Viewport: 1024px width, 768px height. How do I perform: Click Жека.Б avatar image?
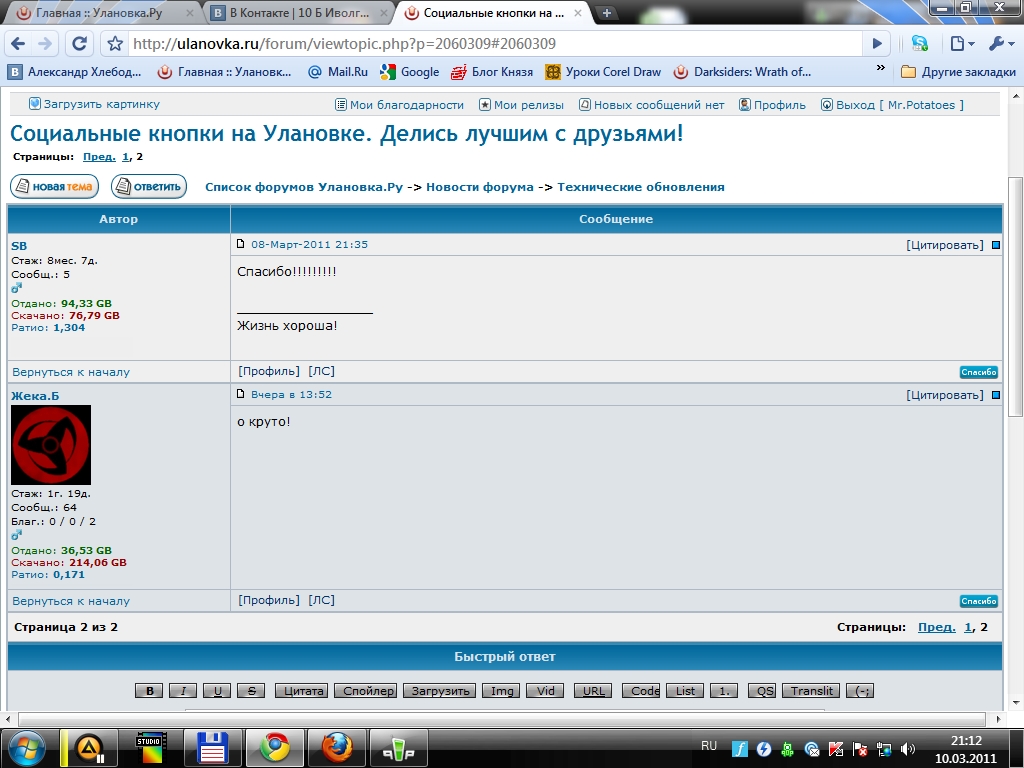51,445
